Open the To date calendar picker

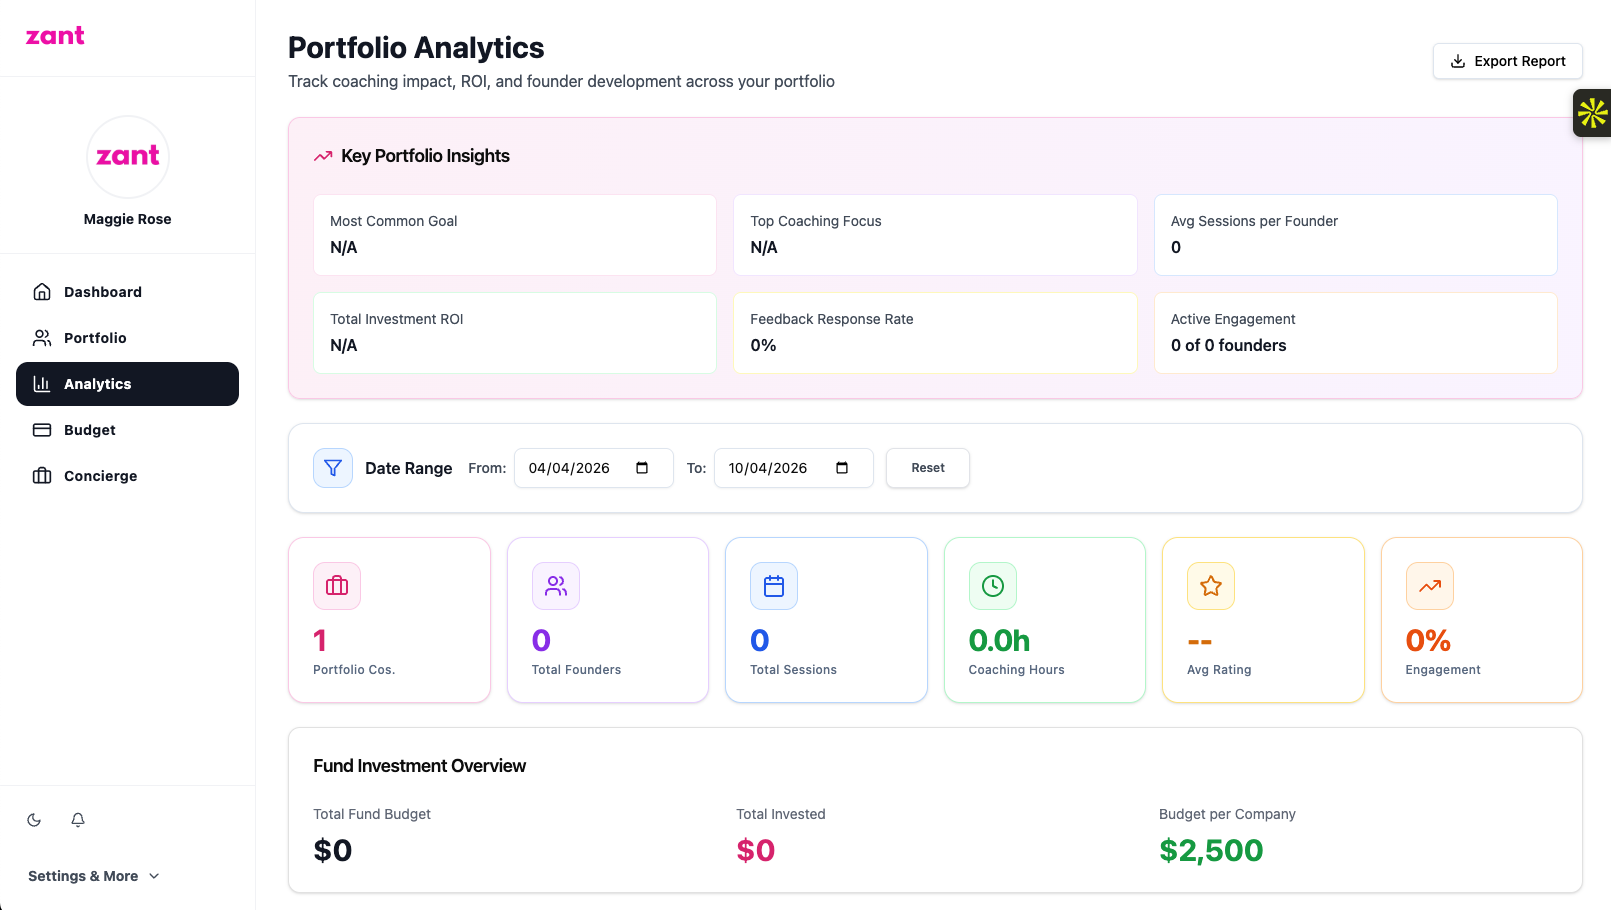[842, 468]
